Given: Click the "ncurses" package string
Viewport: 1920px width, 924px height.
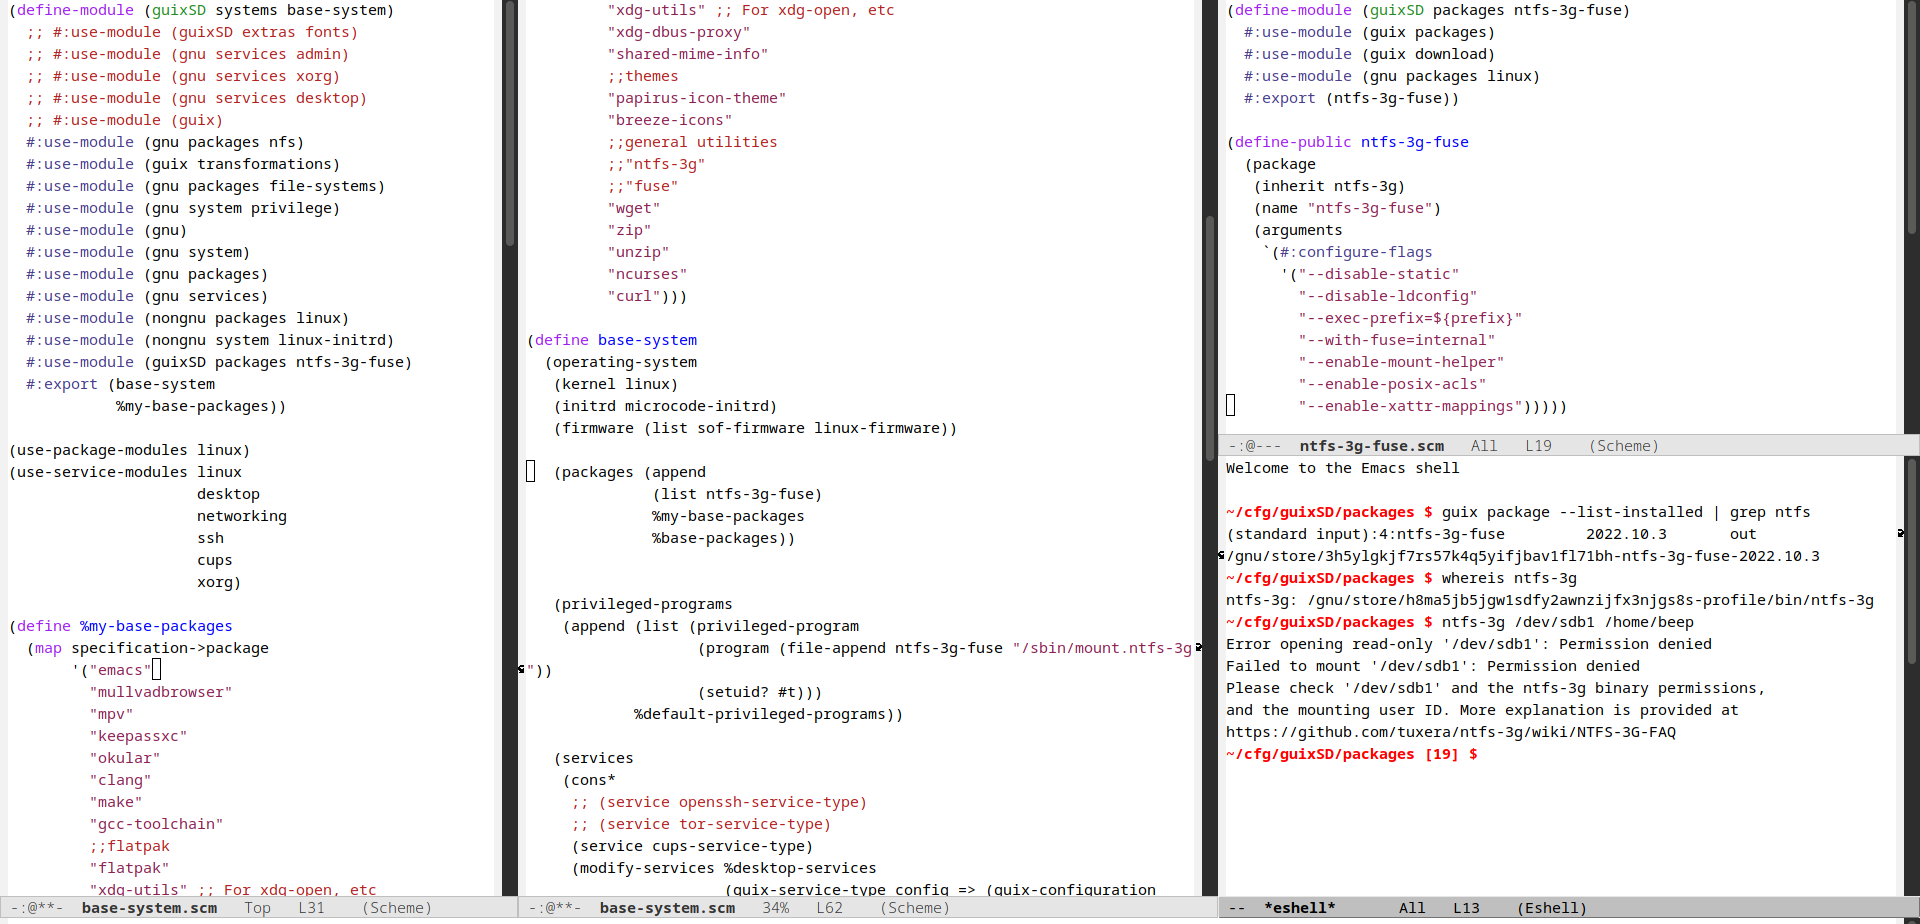Looking at the screenshot, I should pyautogui.click(x=648, y=274).
